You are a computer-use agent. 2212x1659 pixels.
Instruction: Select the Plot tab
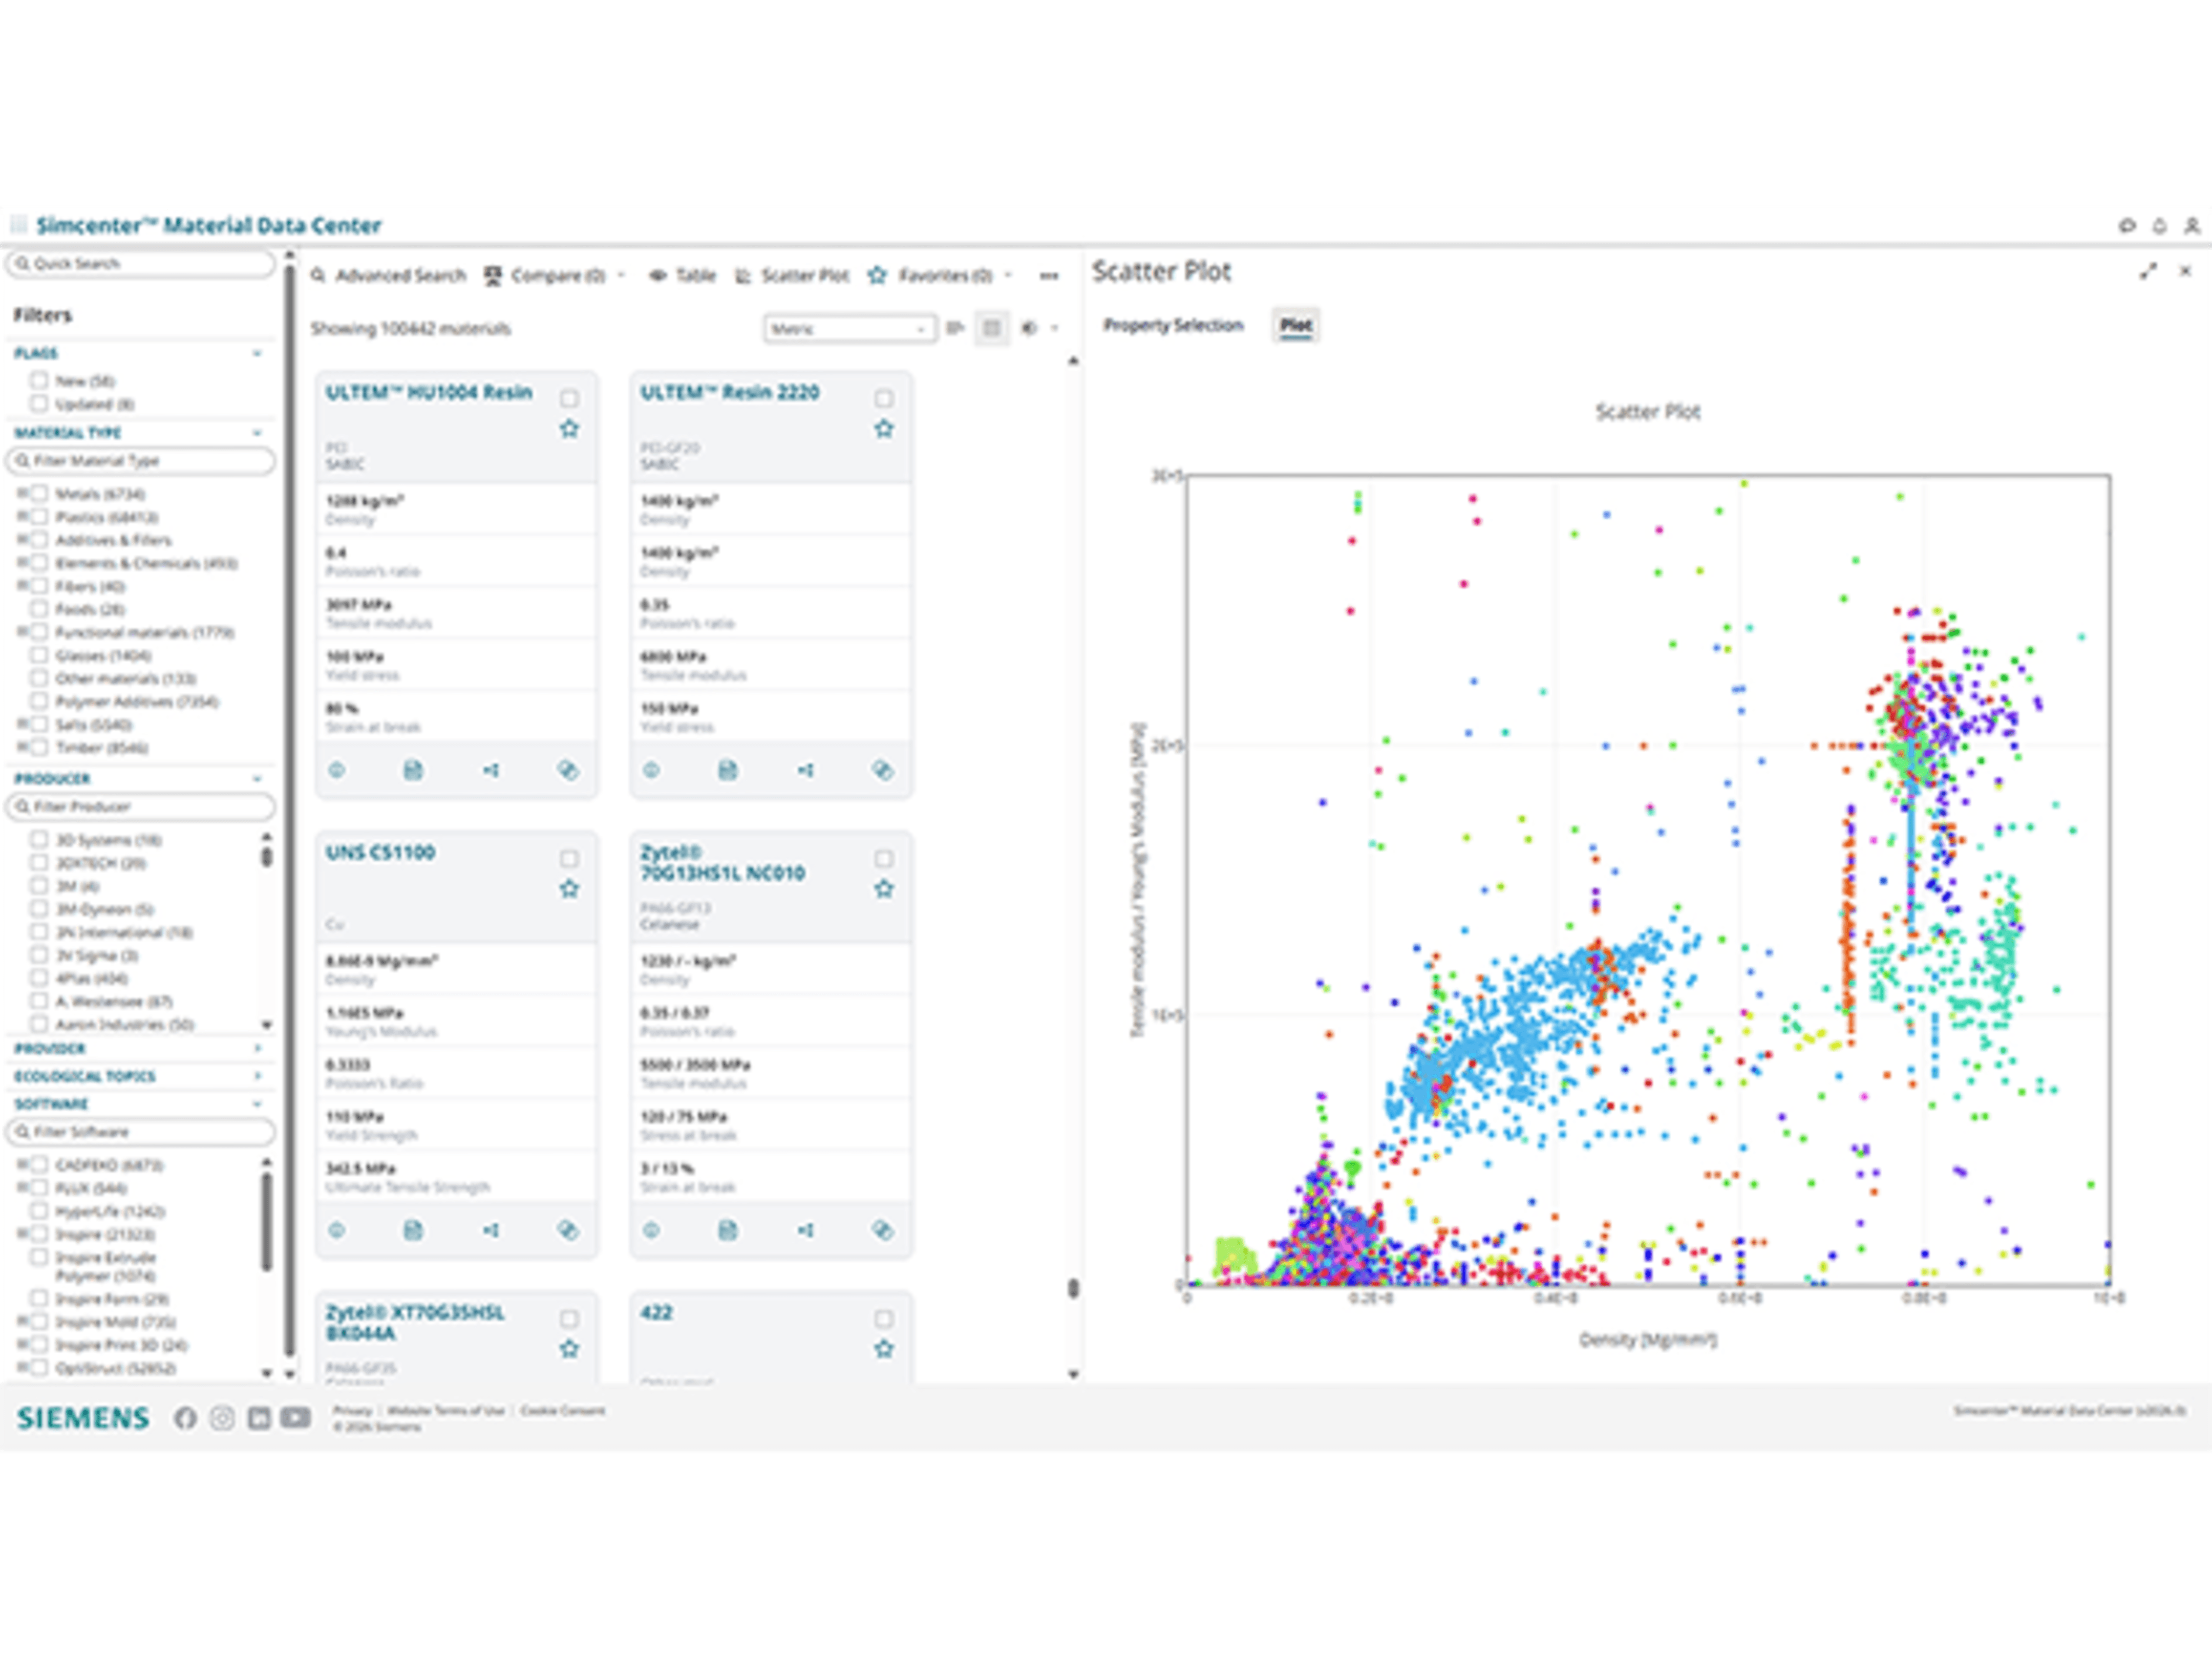coord(1296,325)
